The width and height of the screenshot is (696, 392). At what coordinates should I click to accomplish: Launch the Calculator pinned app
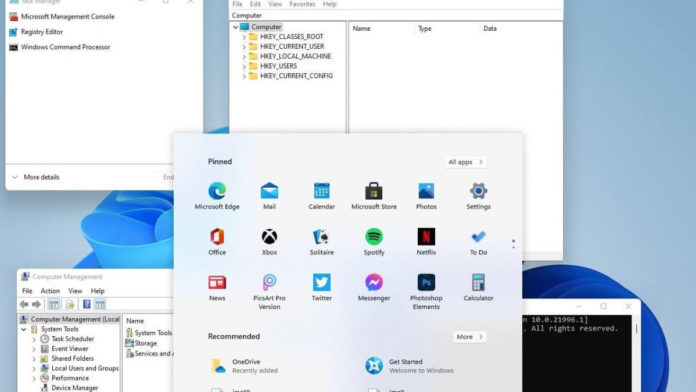pos(478,287)
